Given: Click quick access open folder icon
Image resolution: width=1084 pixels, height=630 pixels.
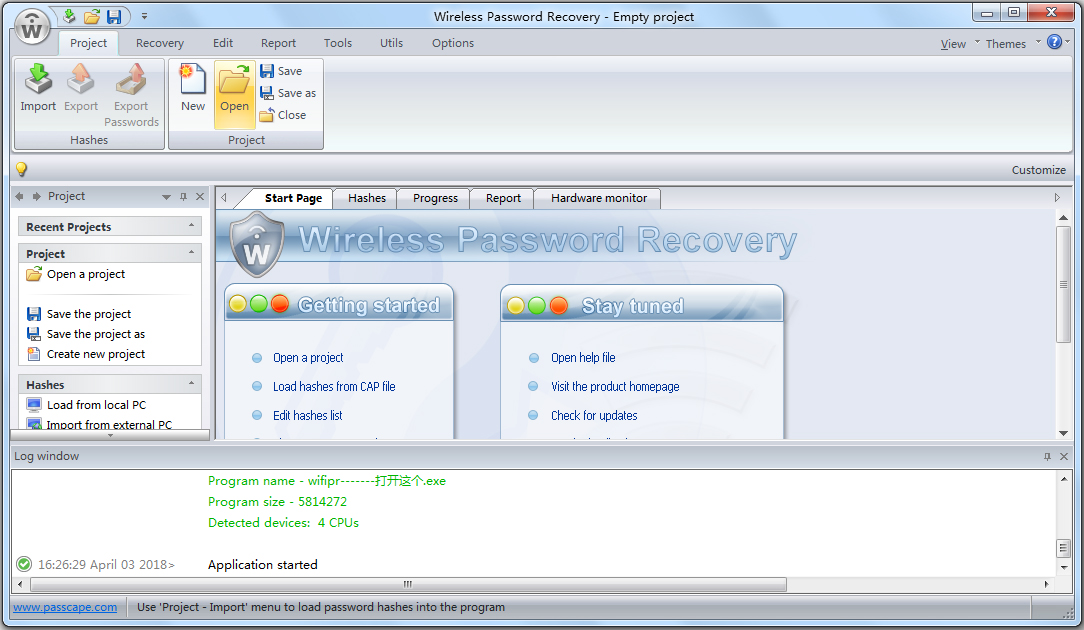Looking at the screenshot, I should [x=92, y=16].
